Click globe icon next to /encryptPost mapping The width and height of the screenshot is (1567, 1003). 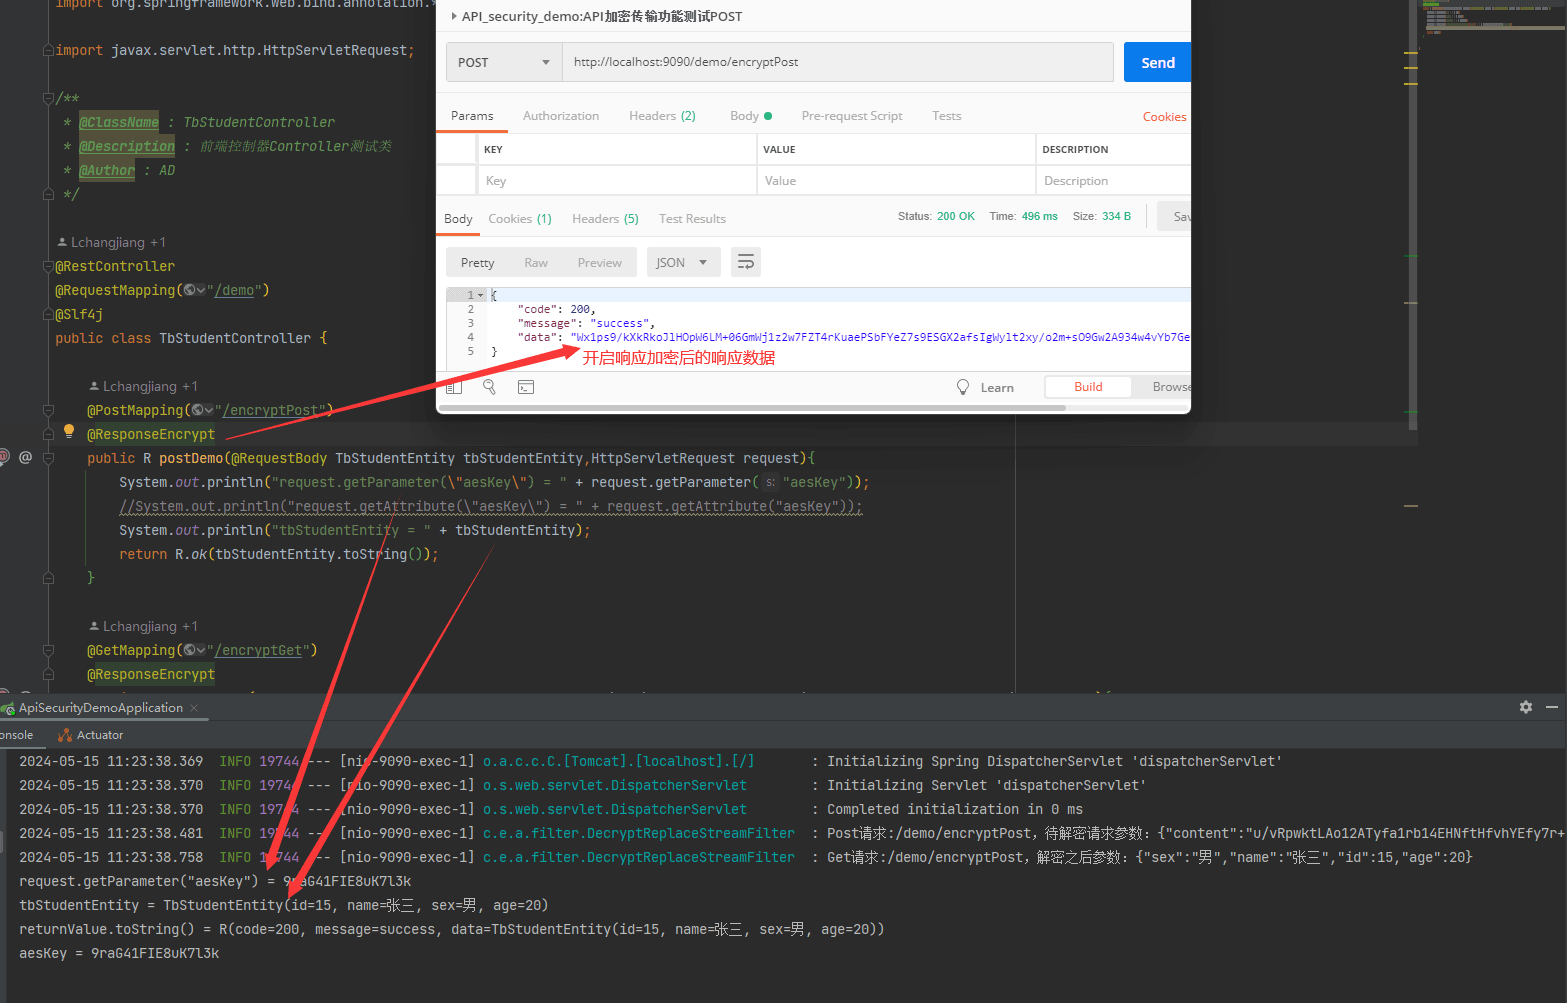point(198,410)
